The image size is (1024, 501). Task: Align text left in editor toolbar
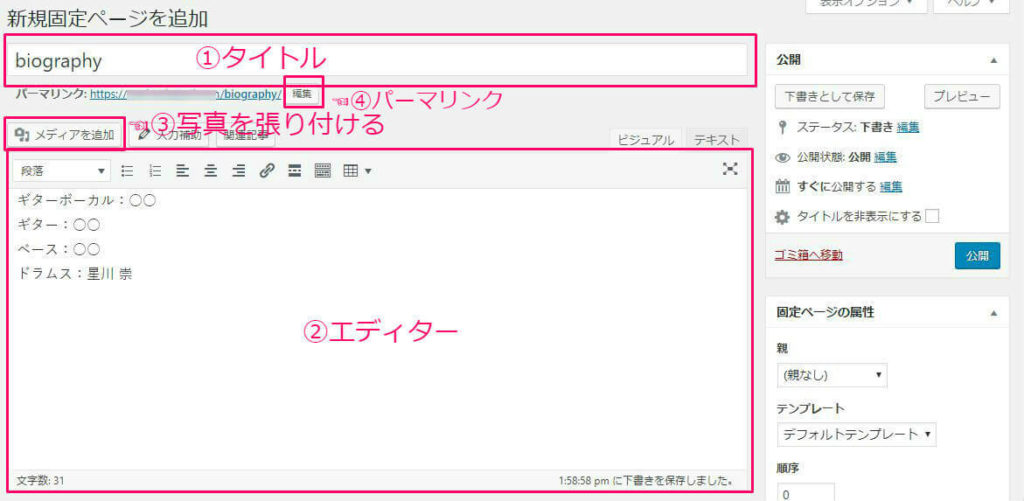(x=183, y=171)
